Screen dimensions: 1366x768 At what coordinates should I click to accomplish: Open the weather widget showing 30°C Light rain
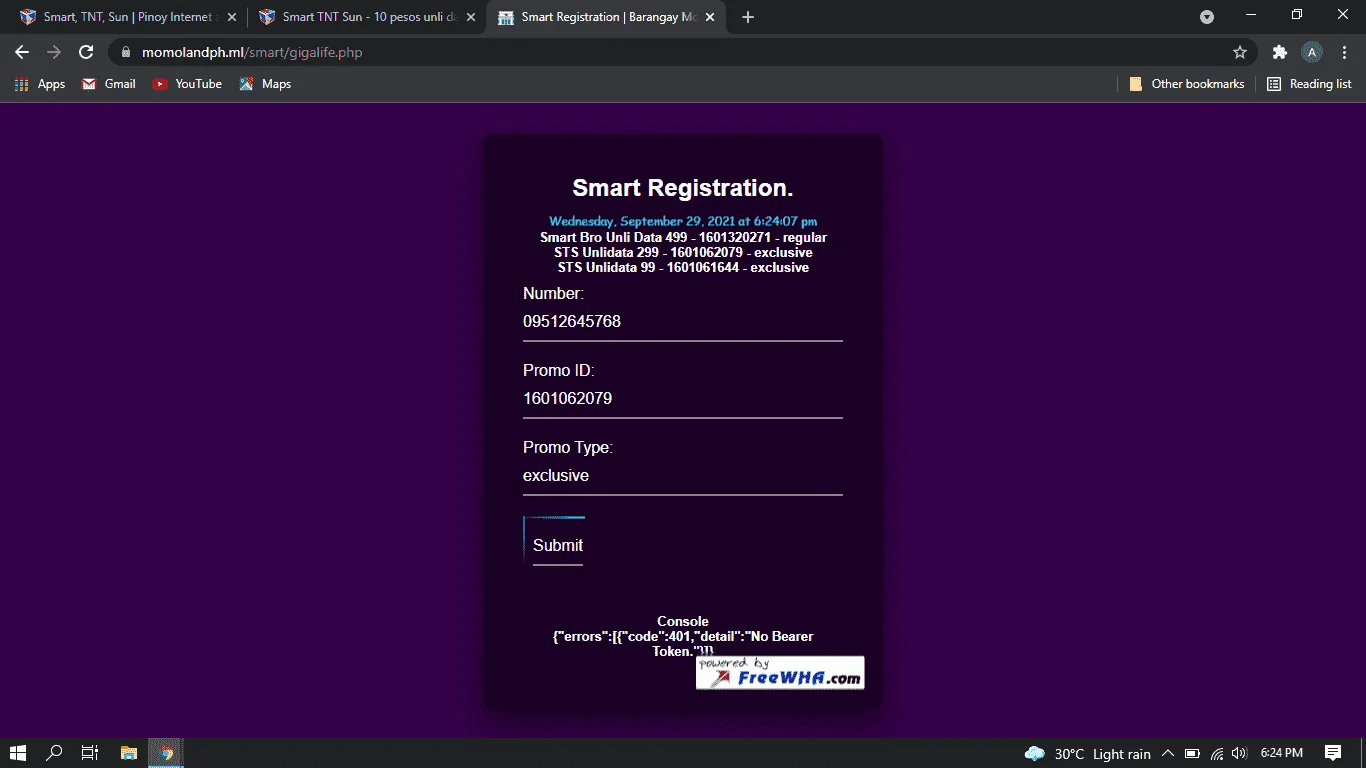pos(1087,753)
